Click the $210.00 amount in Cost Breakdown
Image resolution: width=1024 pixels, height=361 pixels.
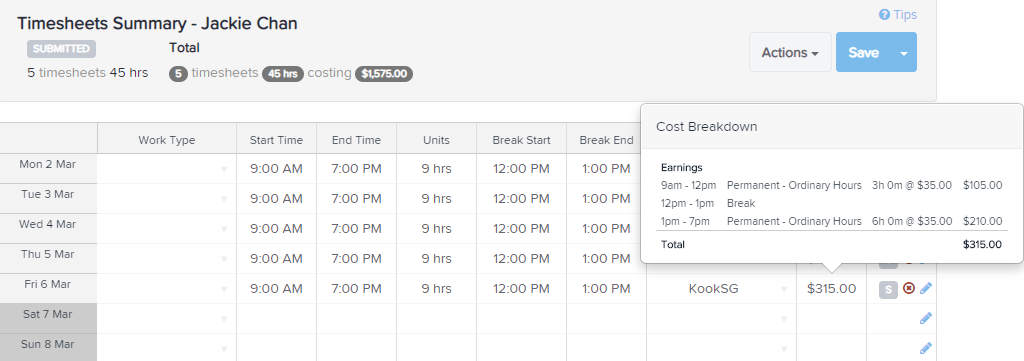982,221
